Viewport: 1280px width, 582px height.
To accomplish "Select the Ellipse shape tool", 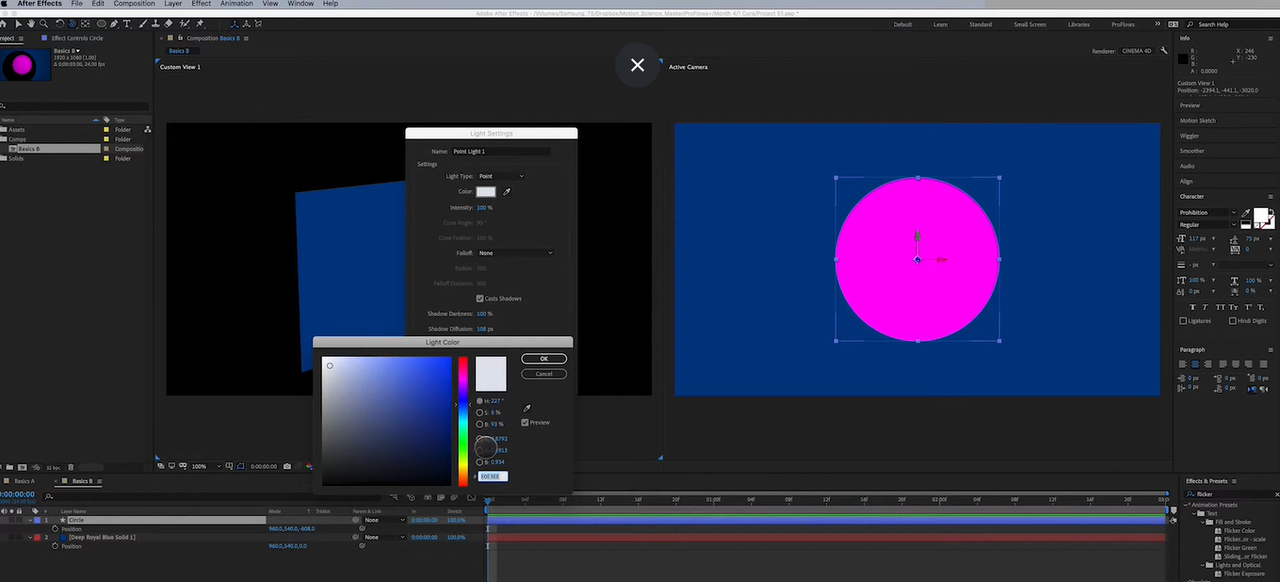I will click(100, 23).
